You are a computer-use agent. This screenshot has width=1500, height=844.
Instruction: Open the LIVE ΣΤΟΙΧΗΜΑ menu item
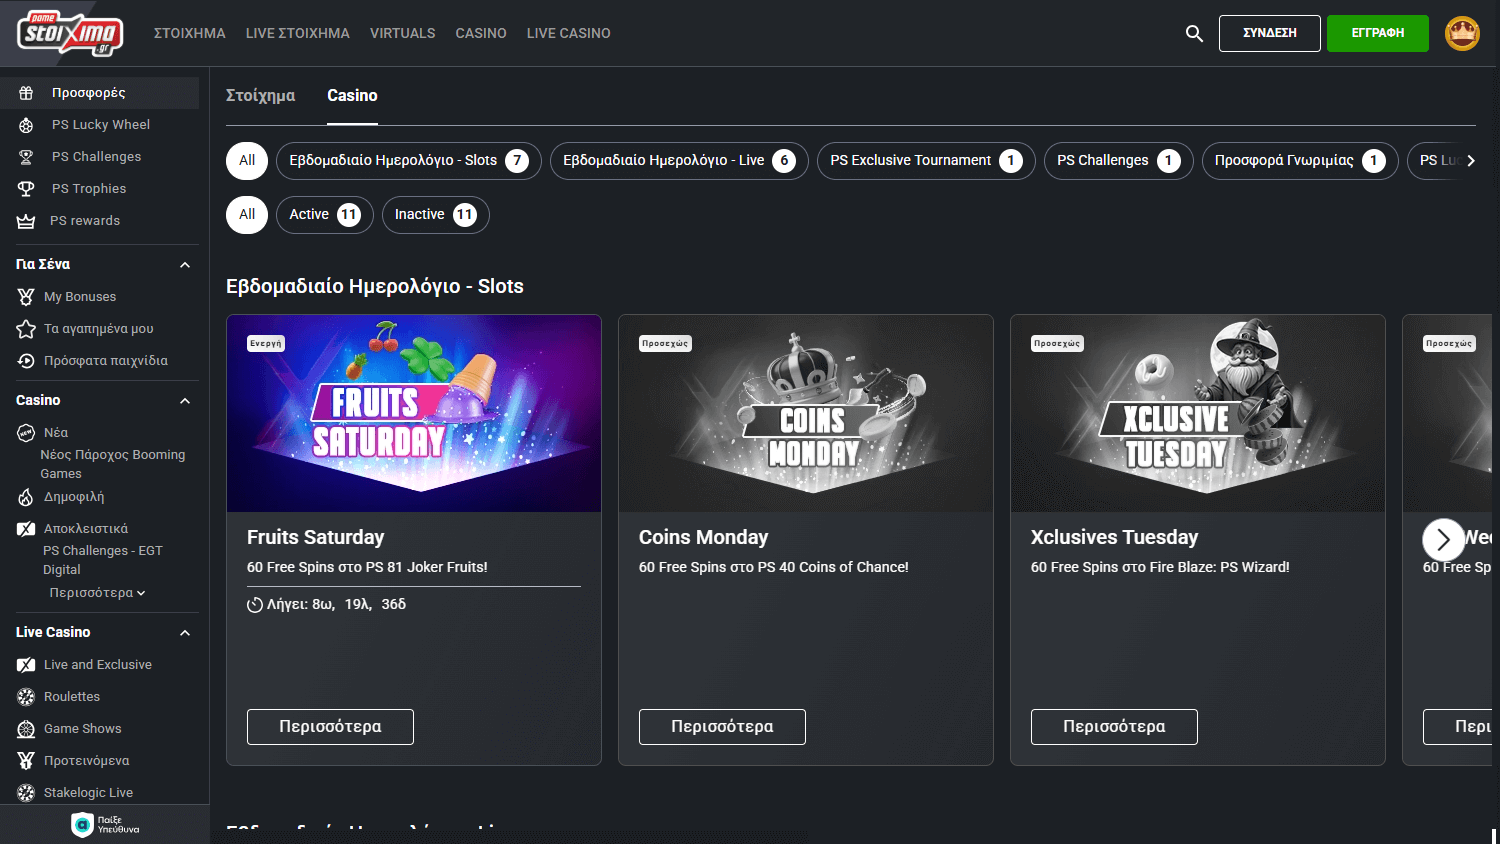(x=297, y=33)
